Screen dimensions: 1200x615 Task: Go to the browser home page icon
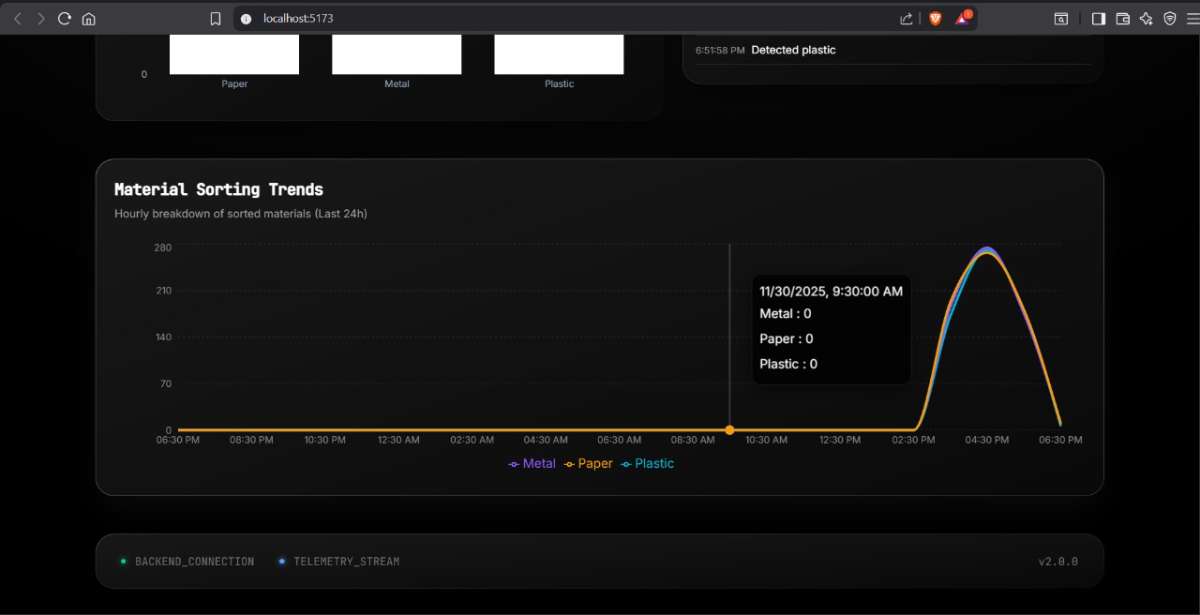coord(89,18)
